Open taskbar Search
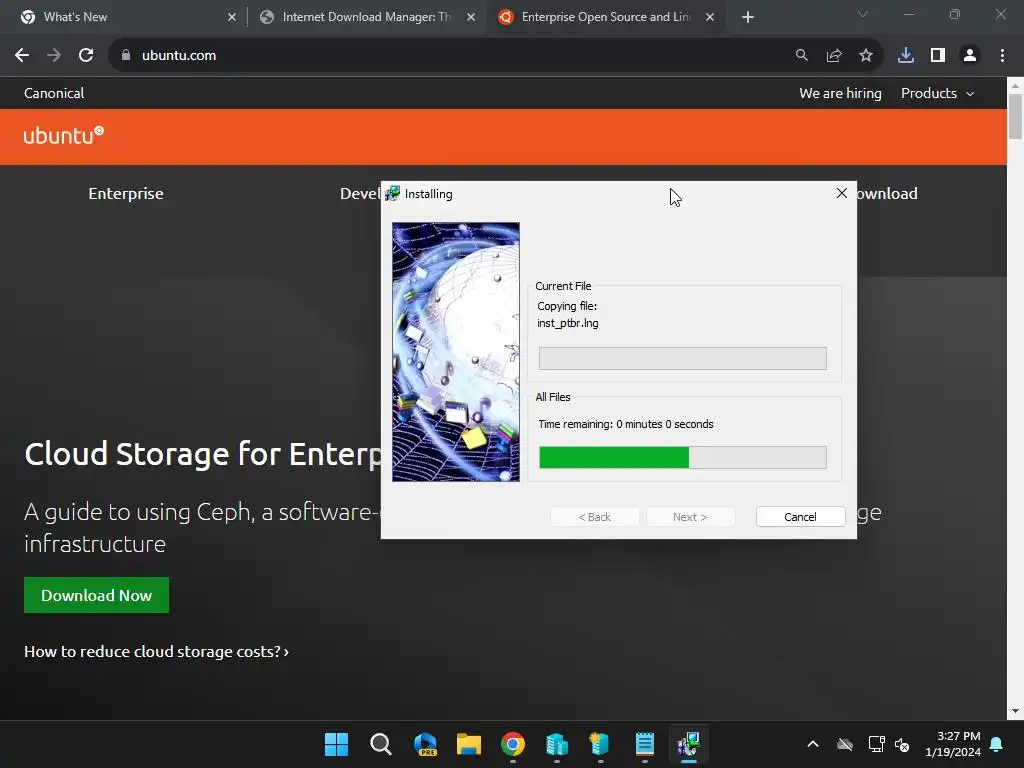Screen dimensions: 1024x768 click(381, 744)
